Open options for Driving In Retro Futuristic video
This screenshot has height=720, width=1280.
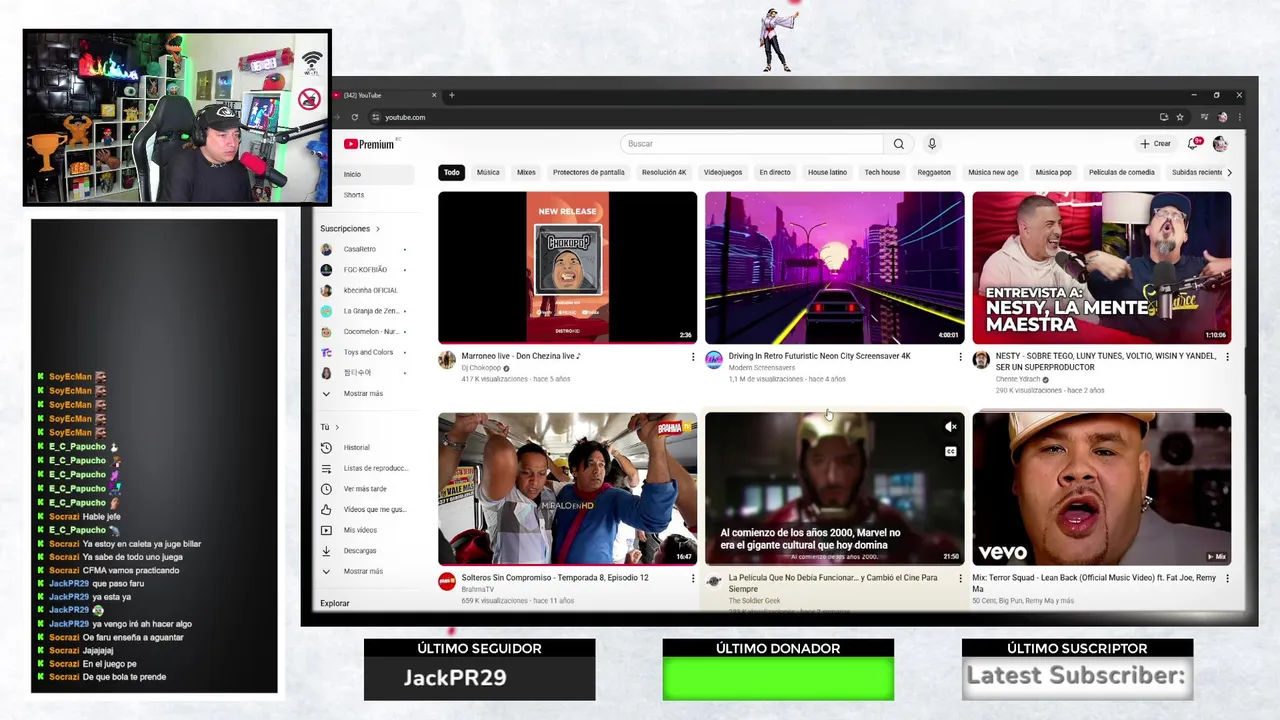(x=960, y=356)
